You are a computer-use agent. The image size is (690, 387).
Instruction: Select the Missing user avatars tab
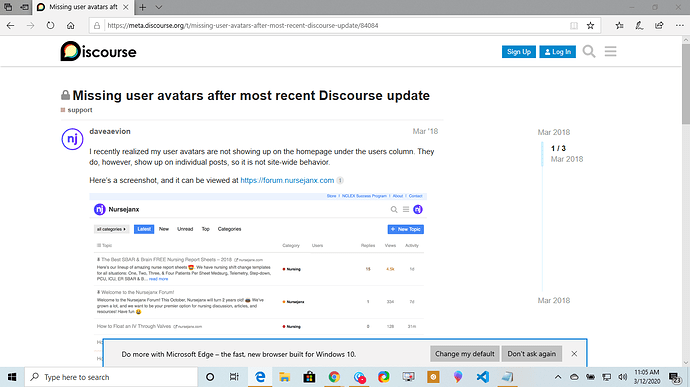click(x=83, y=7)
